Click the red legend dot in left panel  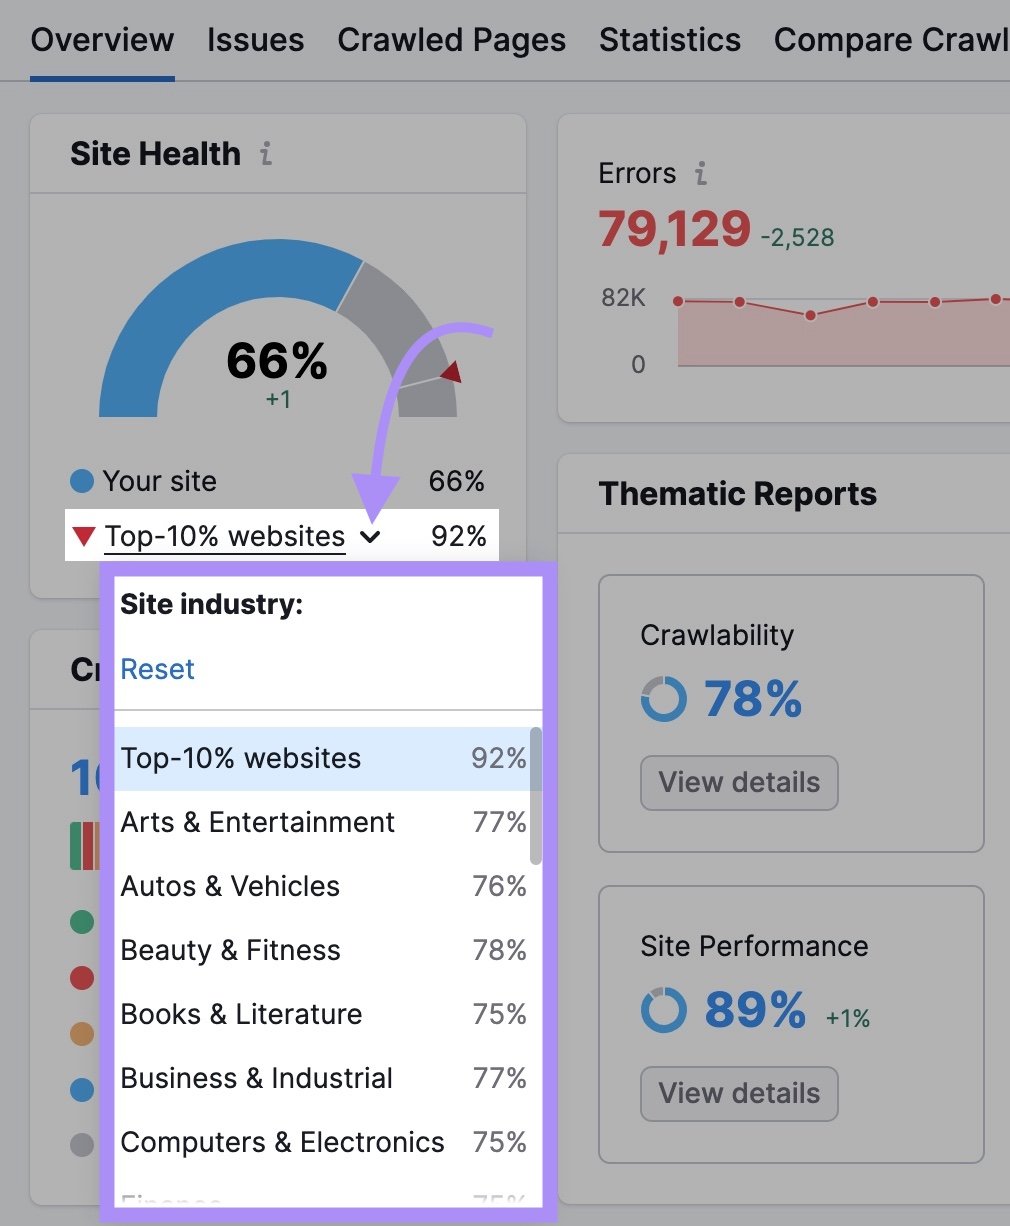(x=83, y=978)
